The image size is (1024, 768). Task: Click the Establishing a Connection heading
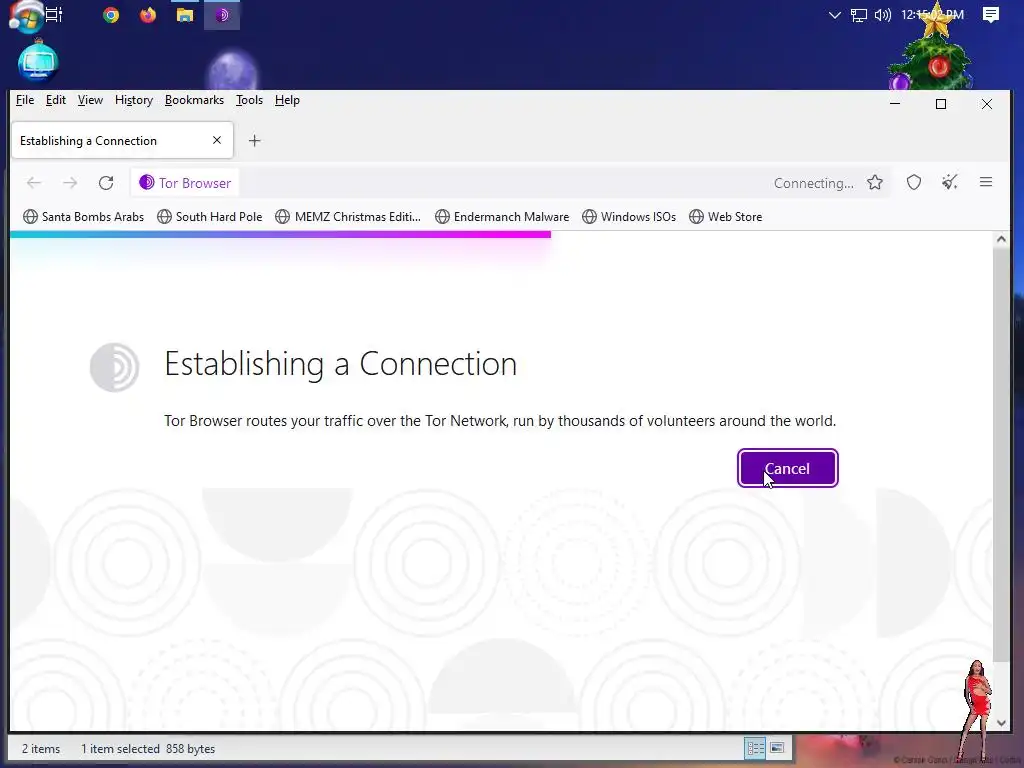[x=340, y=364]
